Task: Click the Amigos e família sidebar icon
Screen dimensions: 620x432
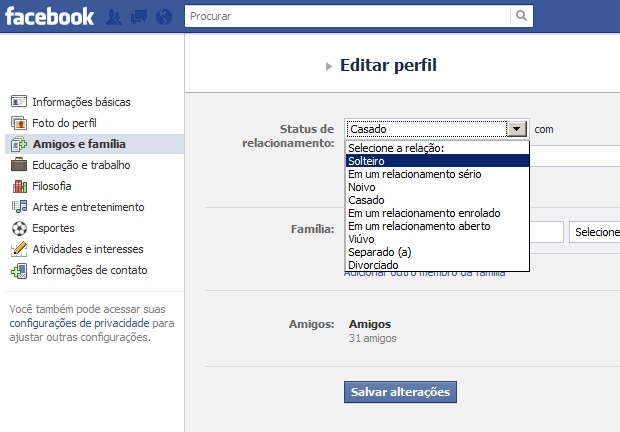Action: 19,144
